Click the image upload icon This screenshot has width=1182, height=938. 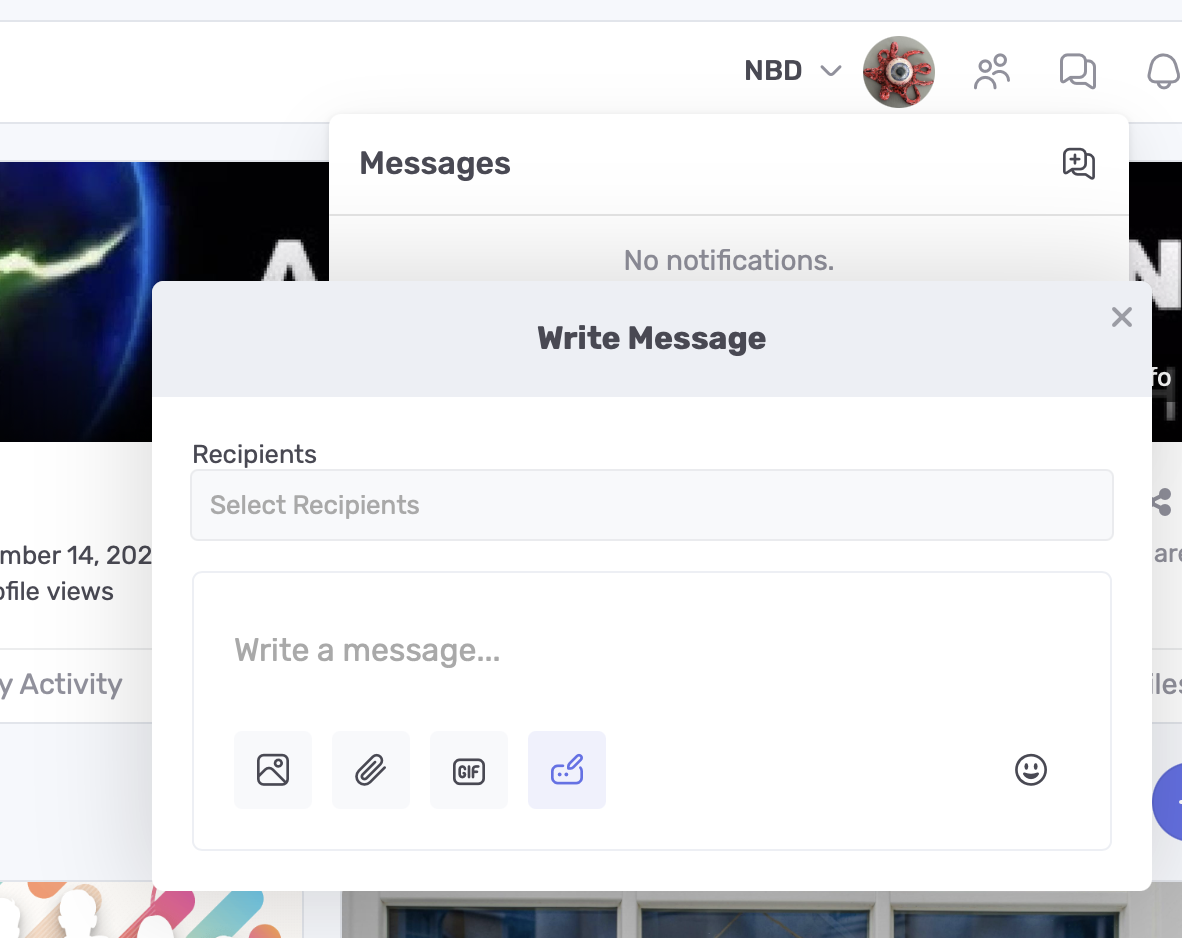pyautogui.click(x=273, y=770)
